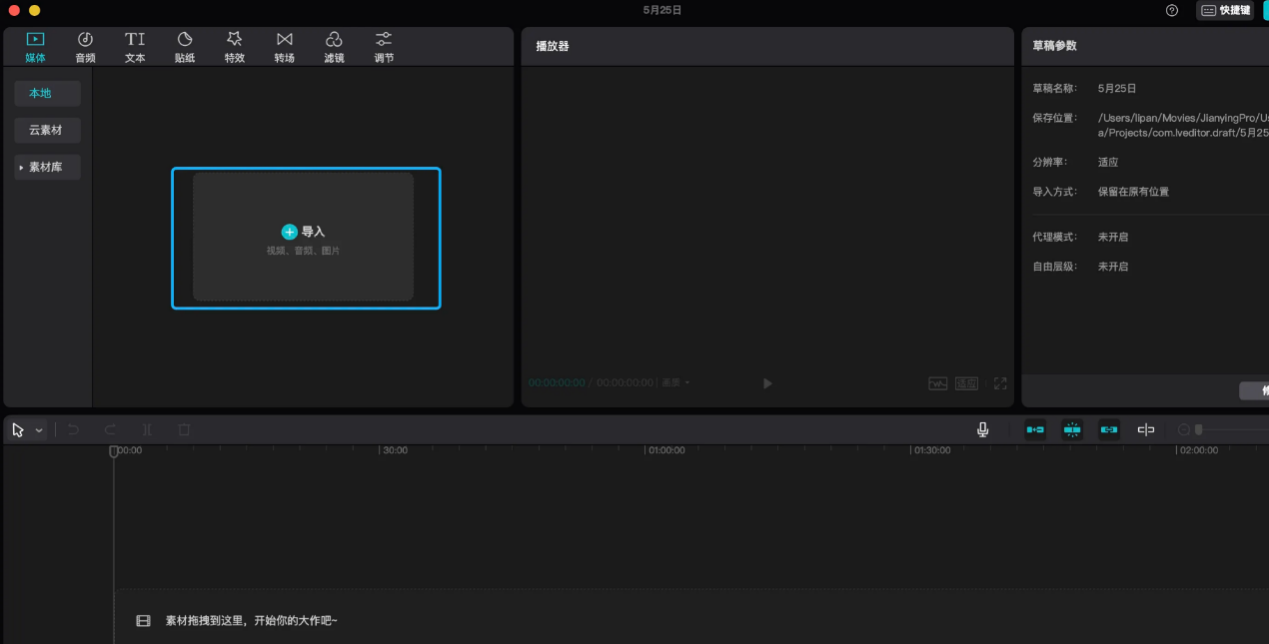1269x644 pixels.
Task: Click the timeline zoom-out magnifier icon
Action: (1184, 430)
